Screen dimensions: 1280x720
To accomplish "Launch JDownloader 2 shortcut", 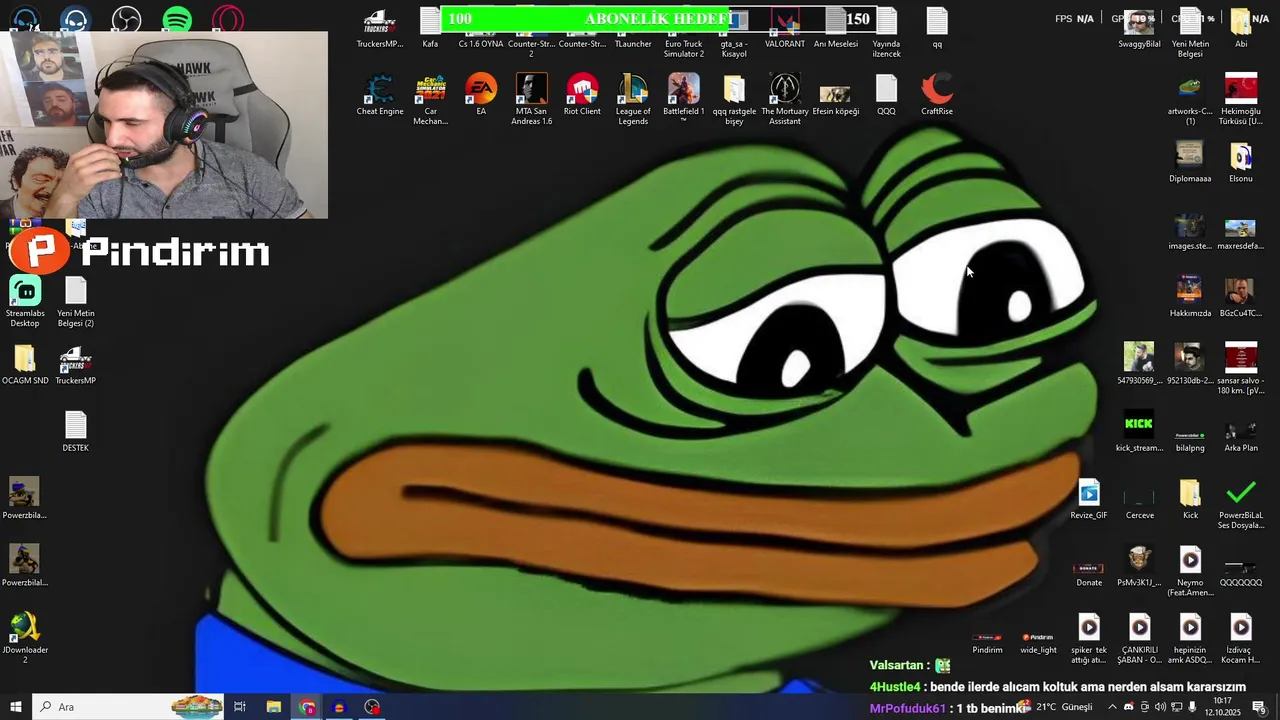I will pyautogui.click(x=25, y=638).
